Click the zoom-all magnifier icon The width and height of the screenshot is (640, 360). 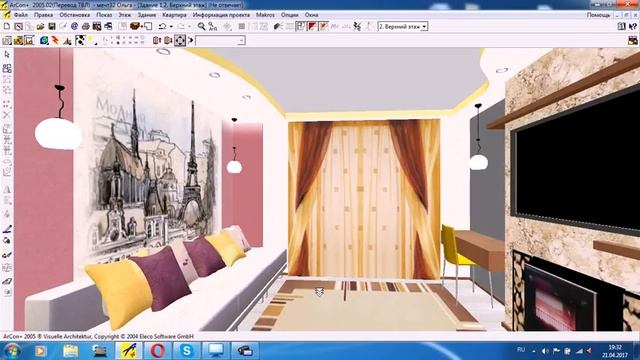click(213, 26)
